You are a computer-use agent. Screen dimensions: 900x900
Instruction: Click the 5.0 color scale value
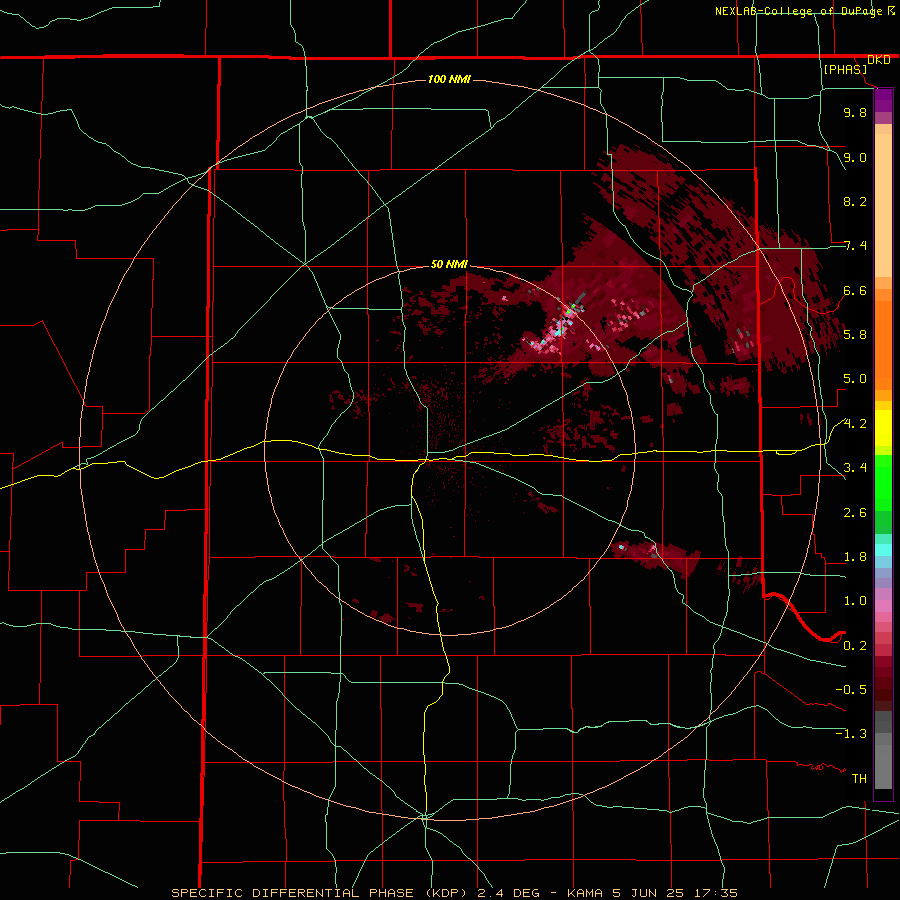tap(855, 379)
